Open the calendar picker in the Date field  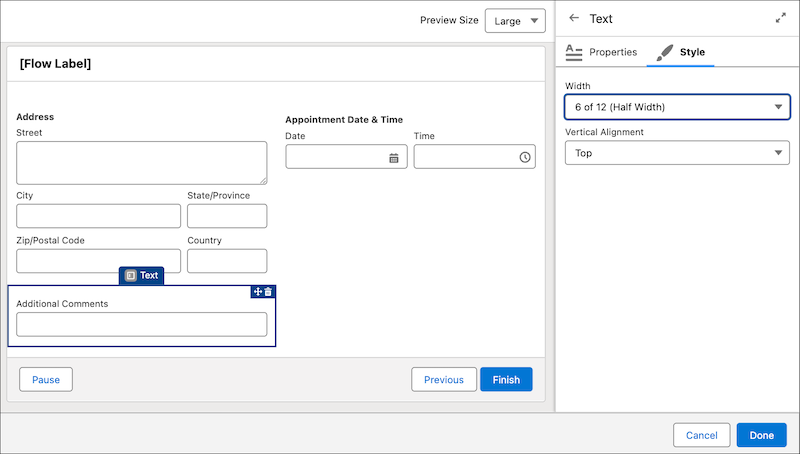394,158
